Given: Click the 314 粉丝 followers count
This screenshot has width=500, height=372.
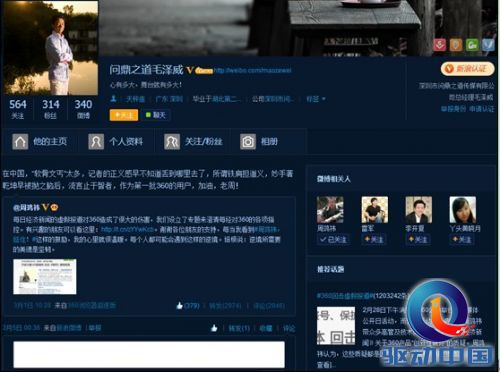Looking at the screenshot, I should 51,109.
